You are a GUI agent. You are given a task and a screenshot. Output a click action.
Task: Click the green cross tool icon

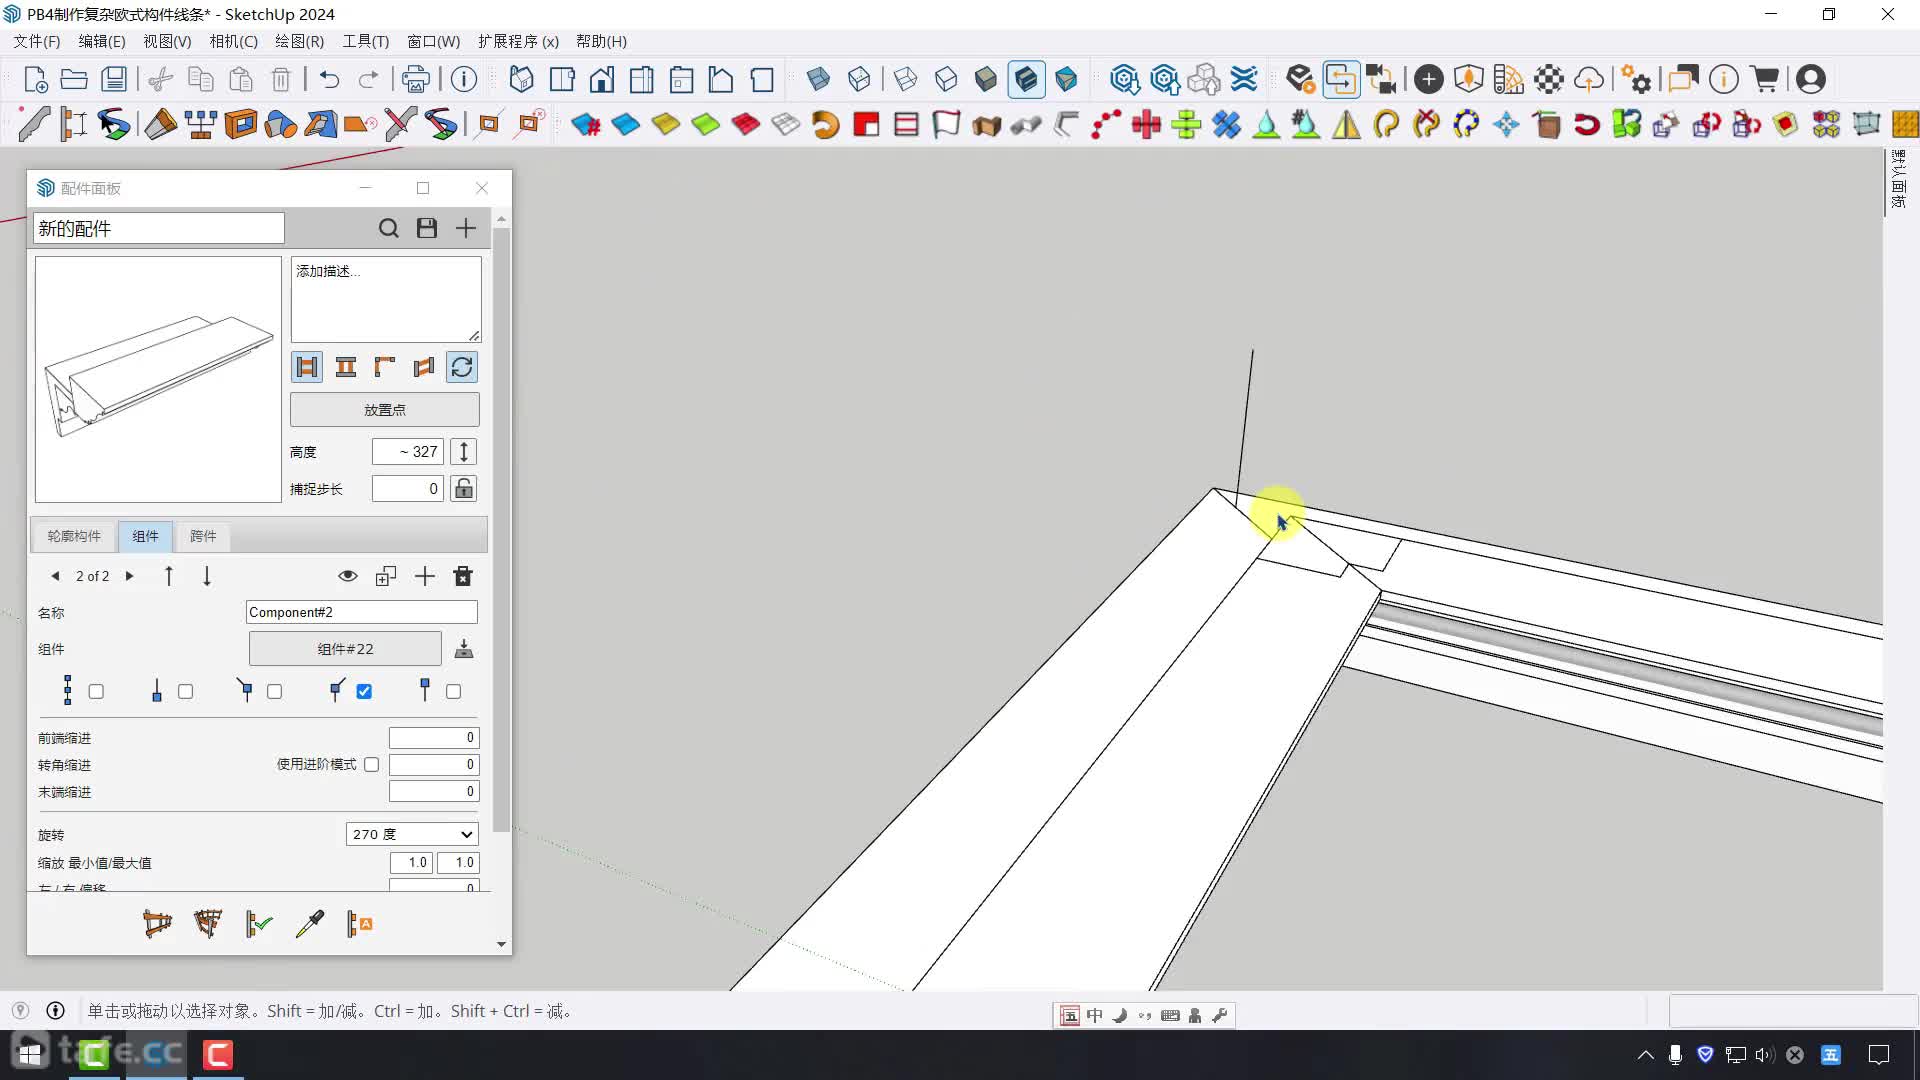point(1186,124)
